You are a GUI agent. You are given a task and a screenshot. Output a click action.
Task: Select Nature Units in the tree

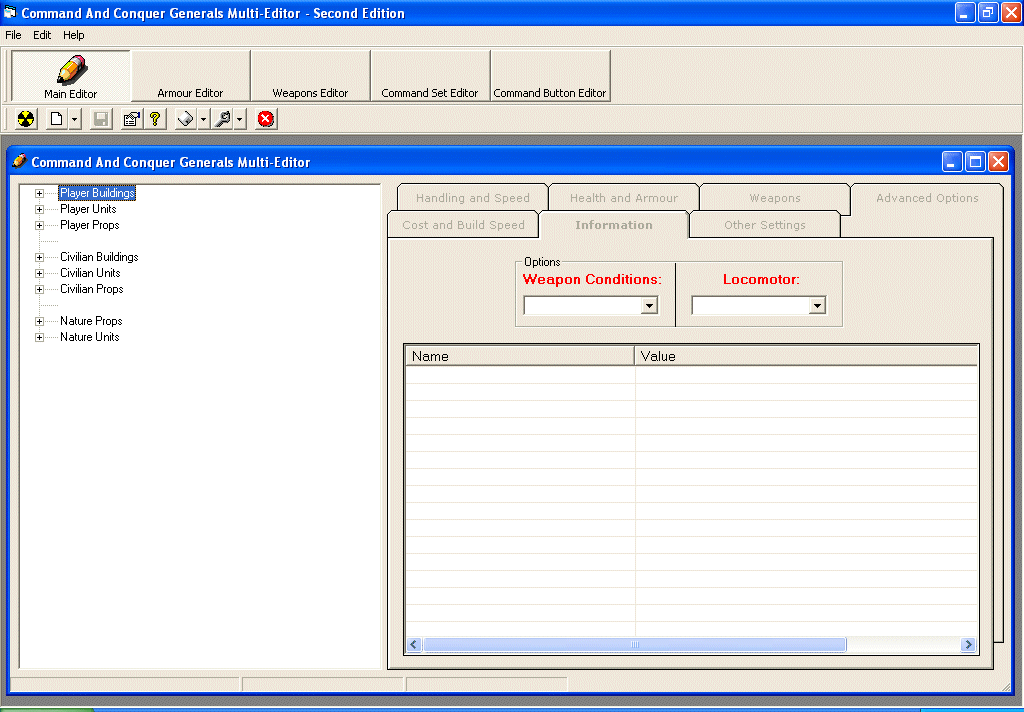pos(89,337)
